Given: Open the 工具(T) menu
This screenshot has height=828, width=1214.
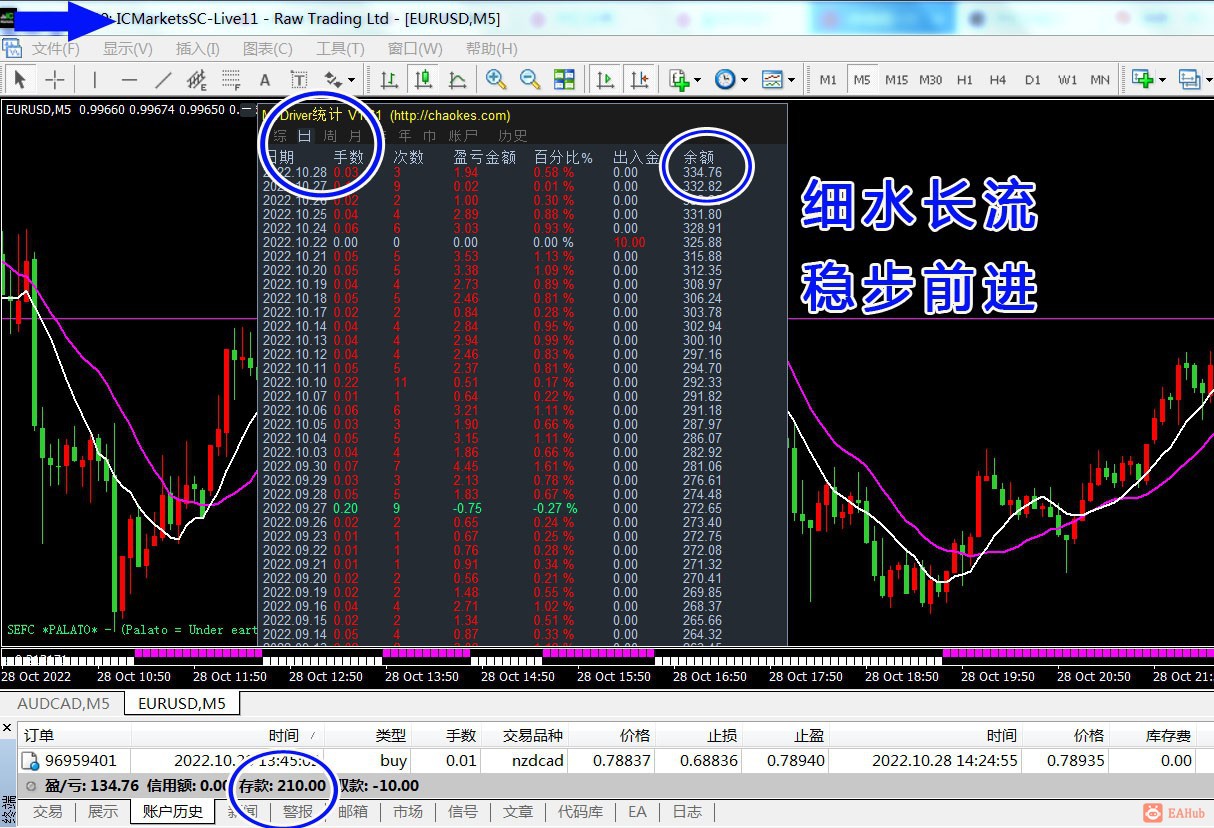Looking at the screenshot, I should click(x=340, y=49).
